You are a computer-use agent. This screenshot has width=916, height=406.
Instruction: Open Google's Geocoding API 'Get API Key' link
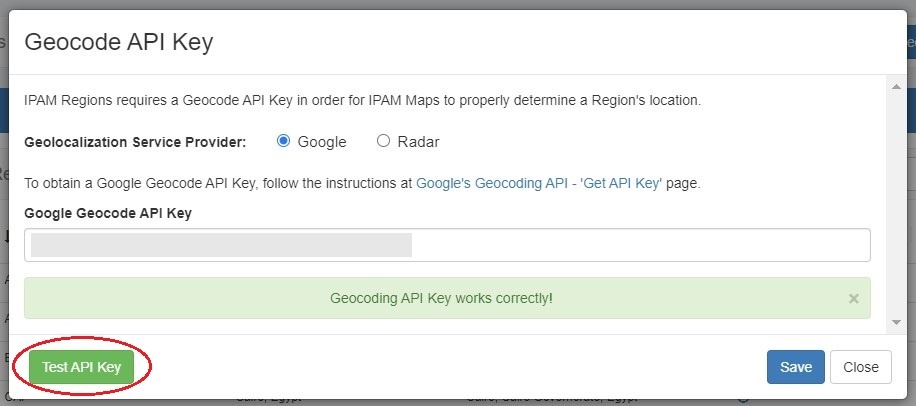click(x=539, y=184)
